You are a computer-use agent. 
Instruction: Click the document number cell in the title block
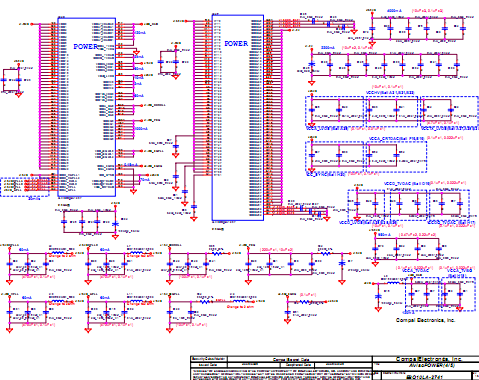tap(425, 377)
